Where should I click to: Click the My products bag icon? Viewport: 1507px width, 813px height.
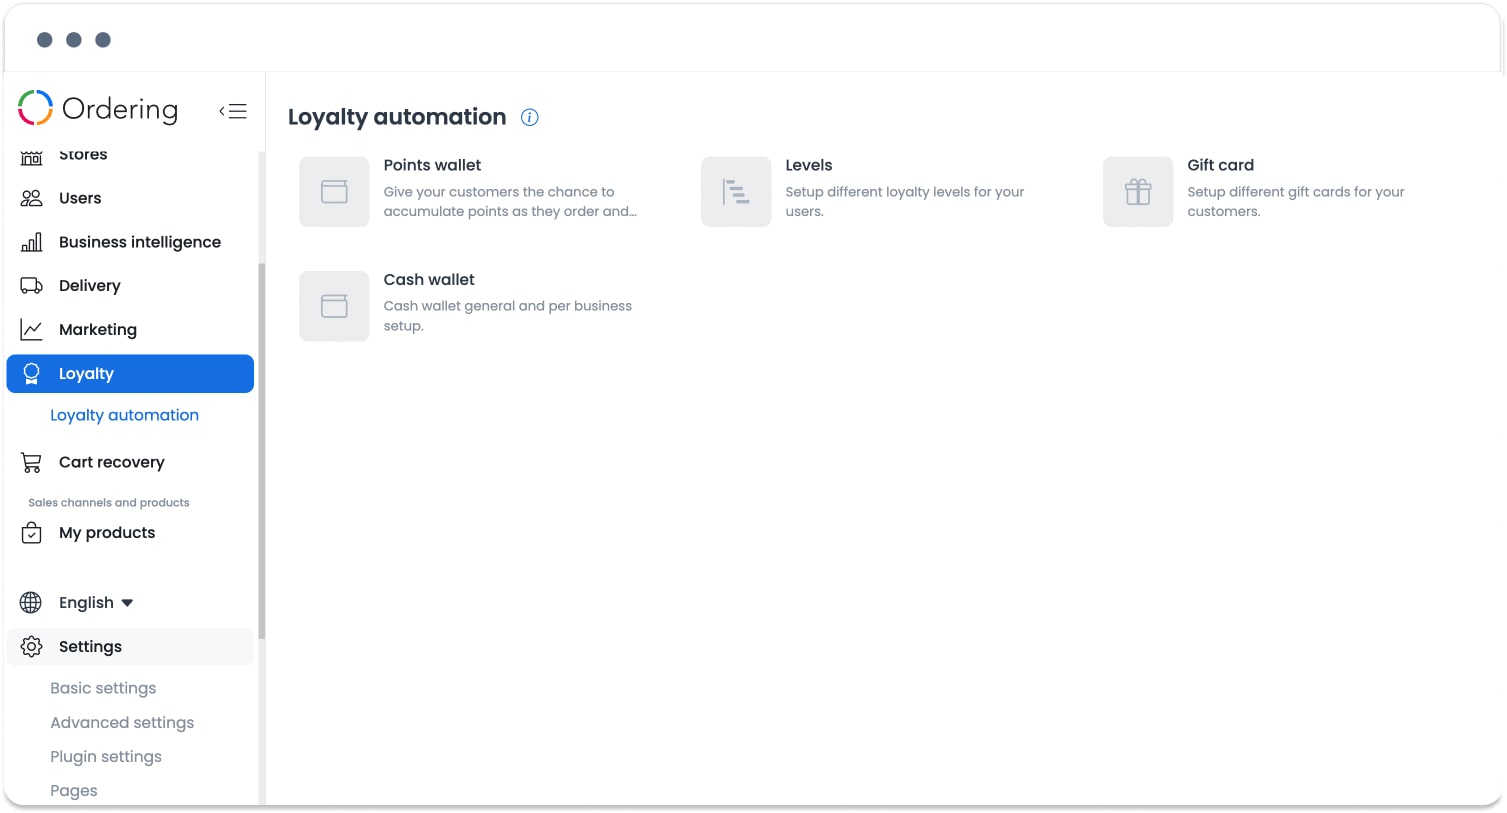click(32, 533)
